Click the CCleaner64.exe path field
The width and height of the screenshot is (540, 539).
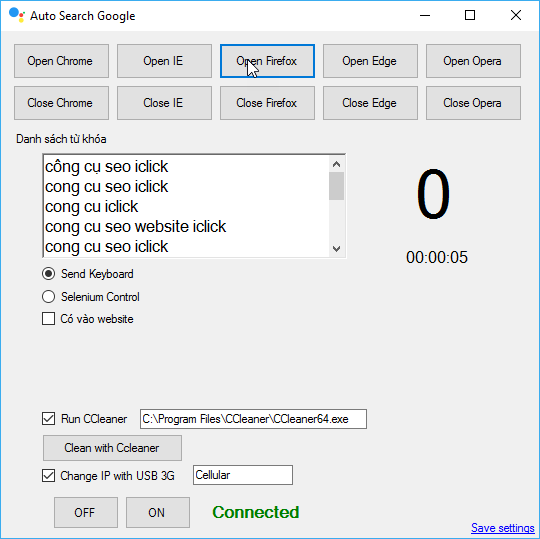(253, 419)
